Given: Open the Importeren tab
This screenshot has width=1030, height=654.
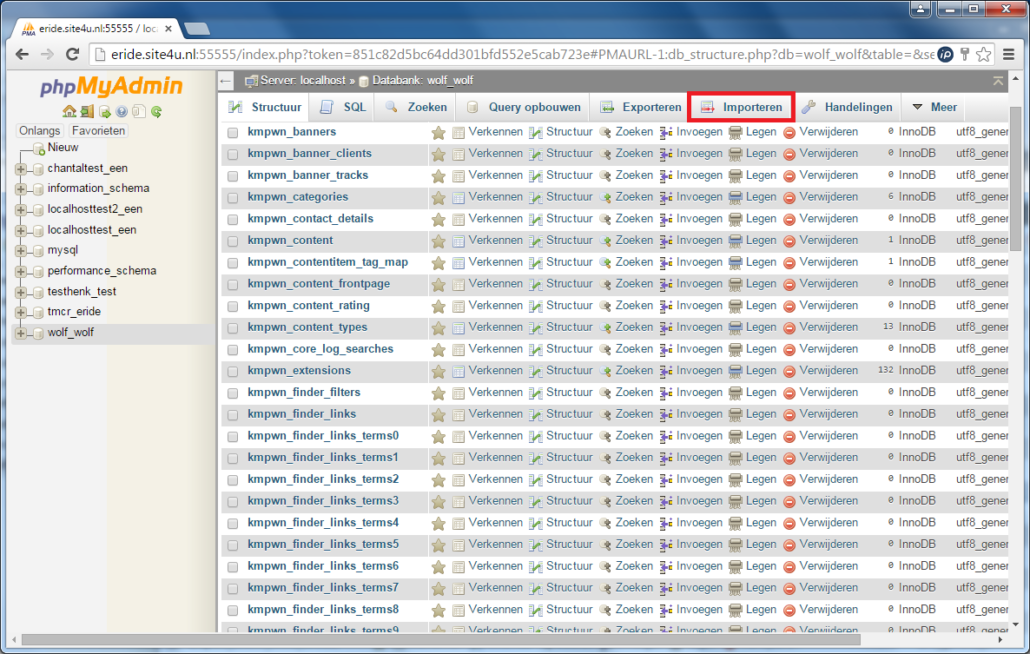Looking at the screenshot, I should pos(741,107).
